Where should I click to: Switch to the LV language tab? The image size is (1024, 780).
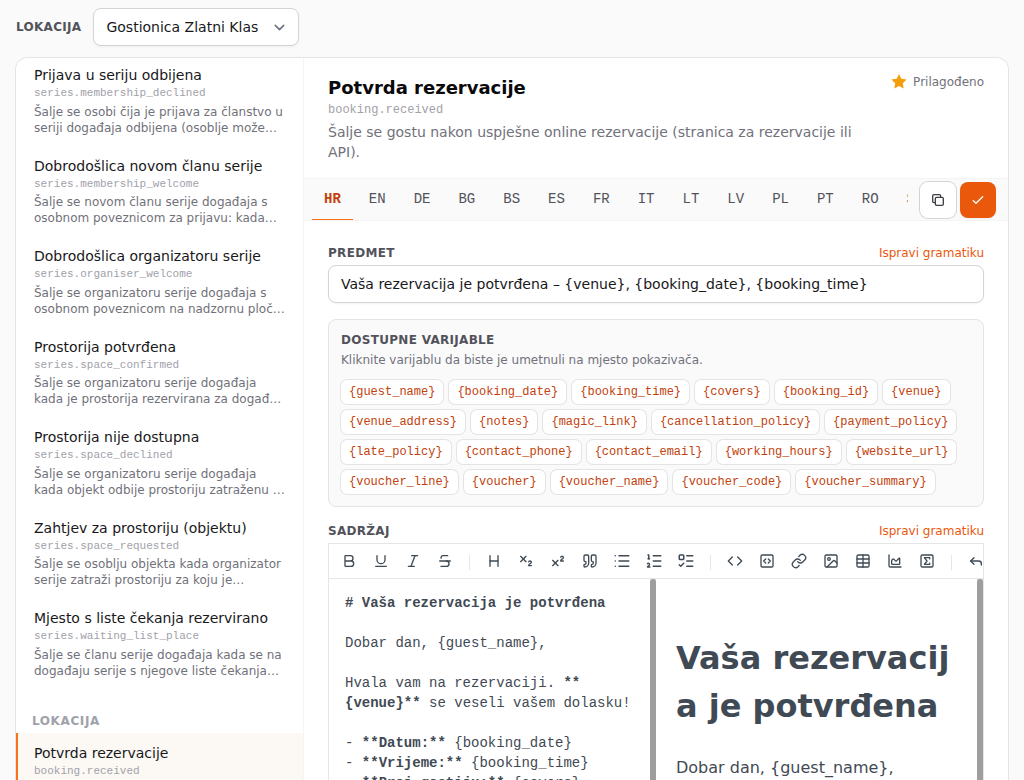[735, 199]
